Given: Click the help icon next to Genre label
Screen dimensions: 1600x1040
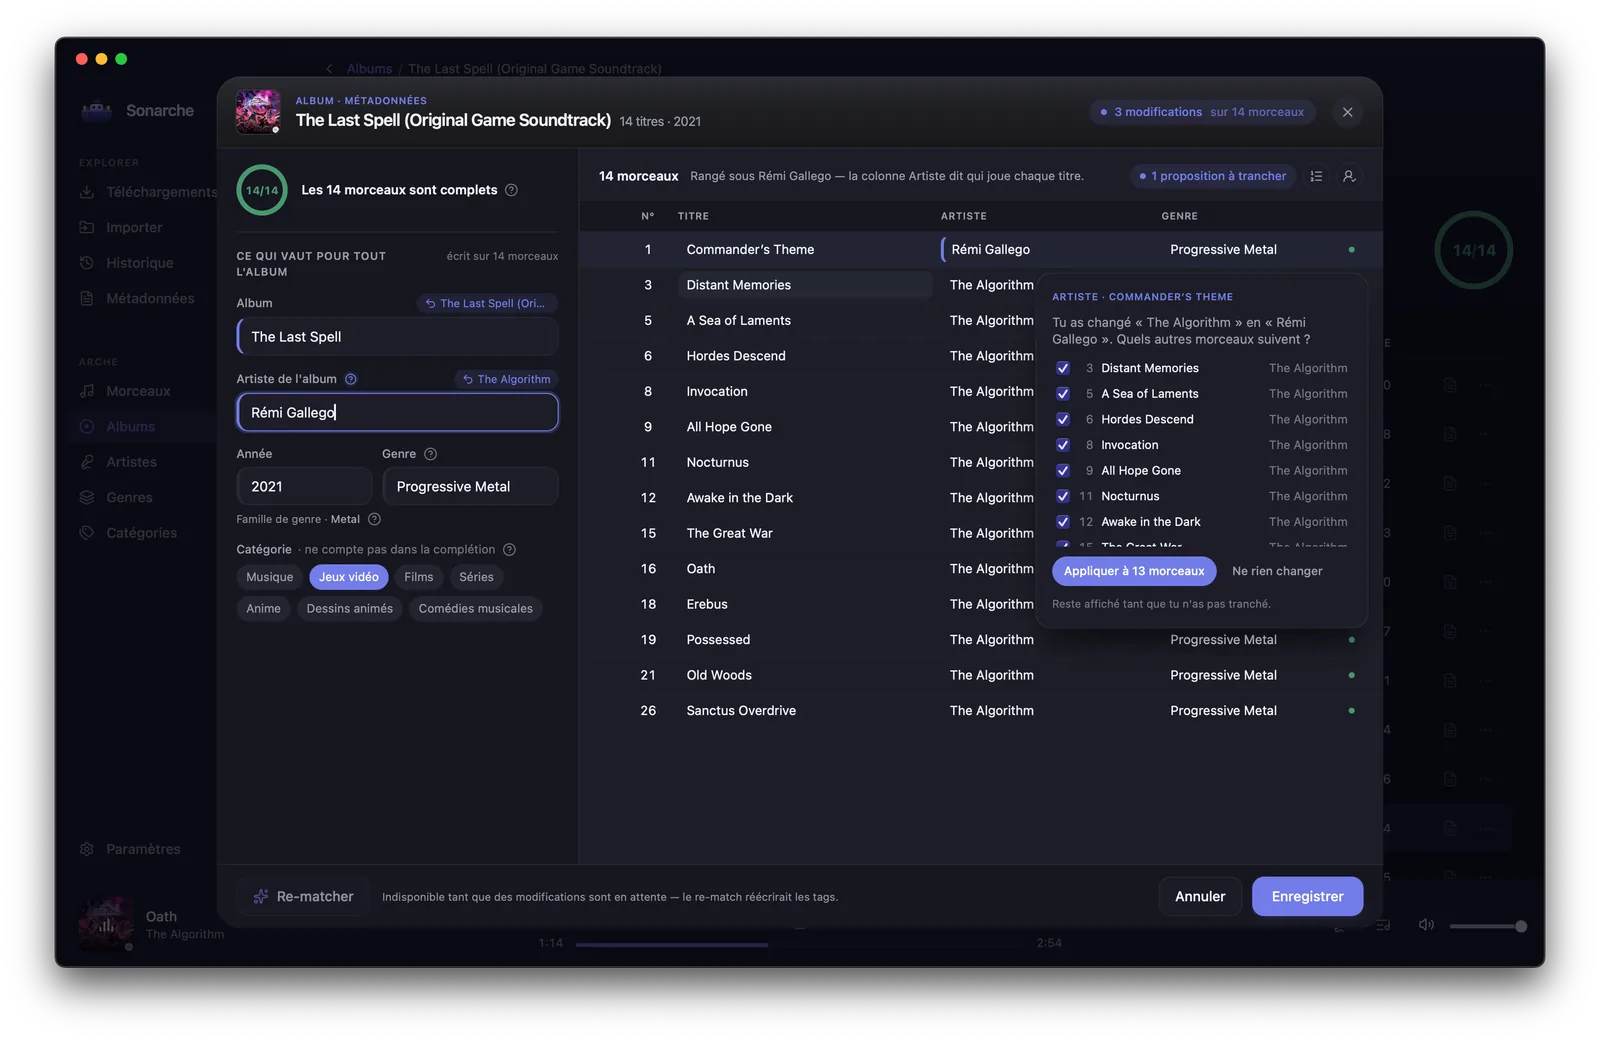Looking at the screenshot, I should [431, 454].
